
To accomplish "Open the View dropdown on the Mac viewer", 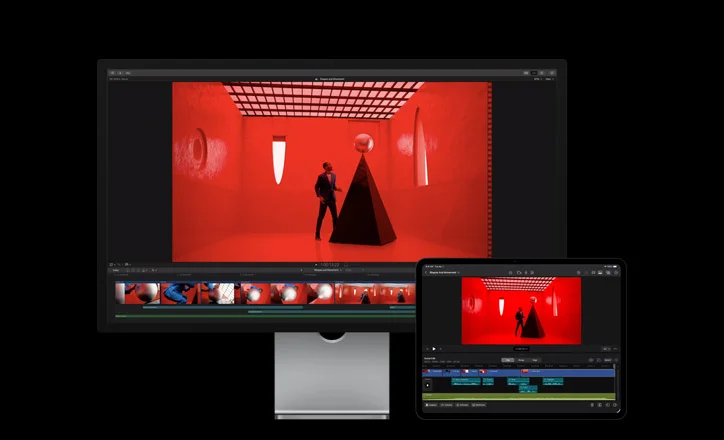I will [549, 79].
